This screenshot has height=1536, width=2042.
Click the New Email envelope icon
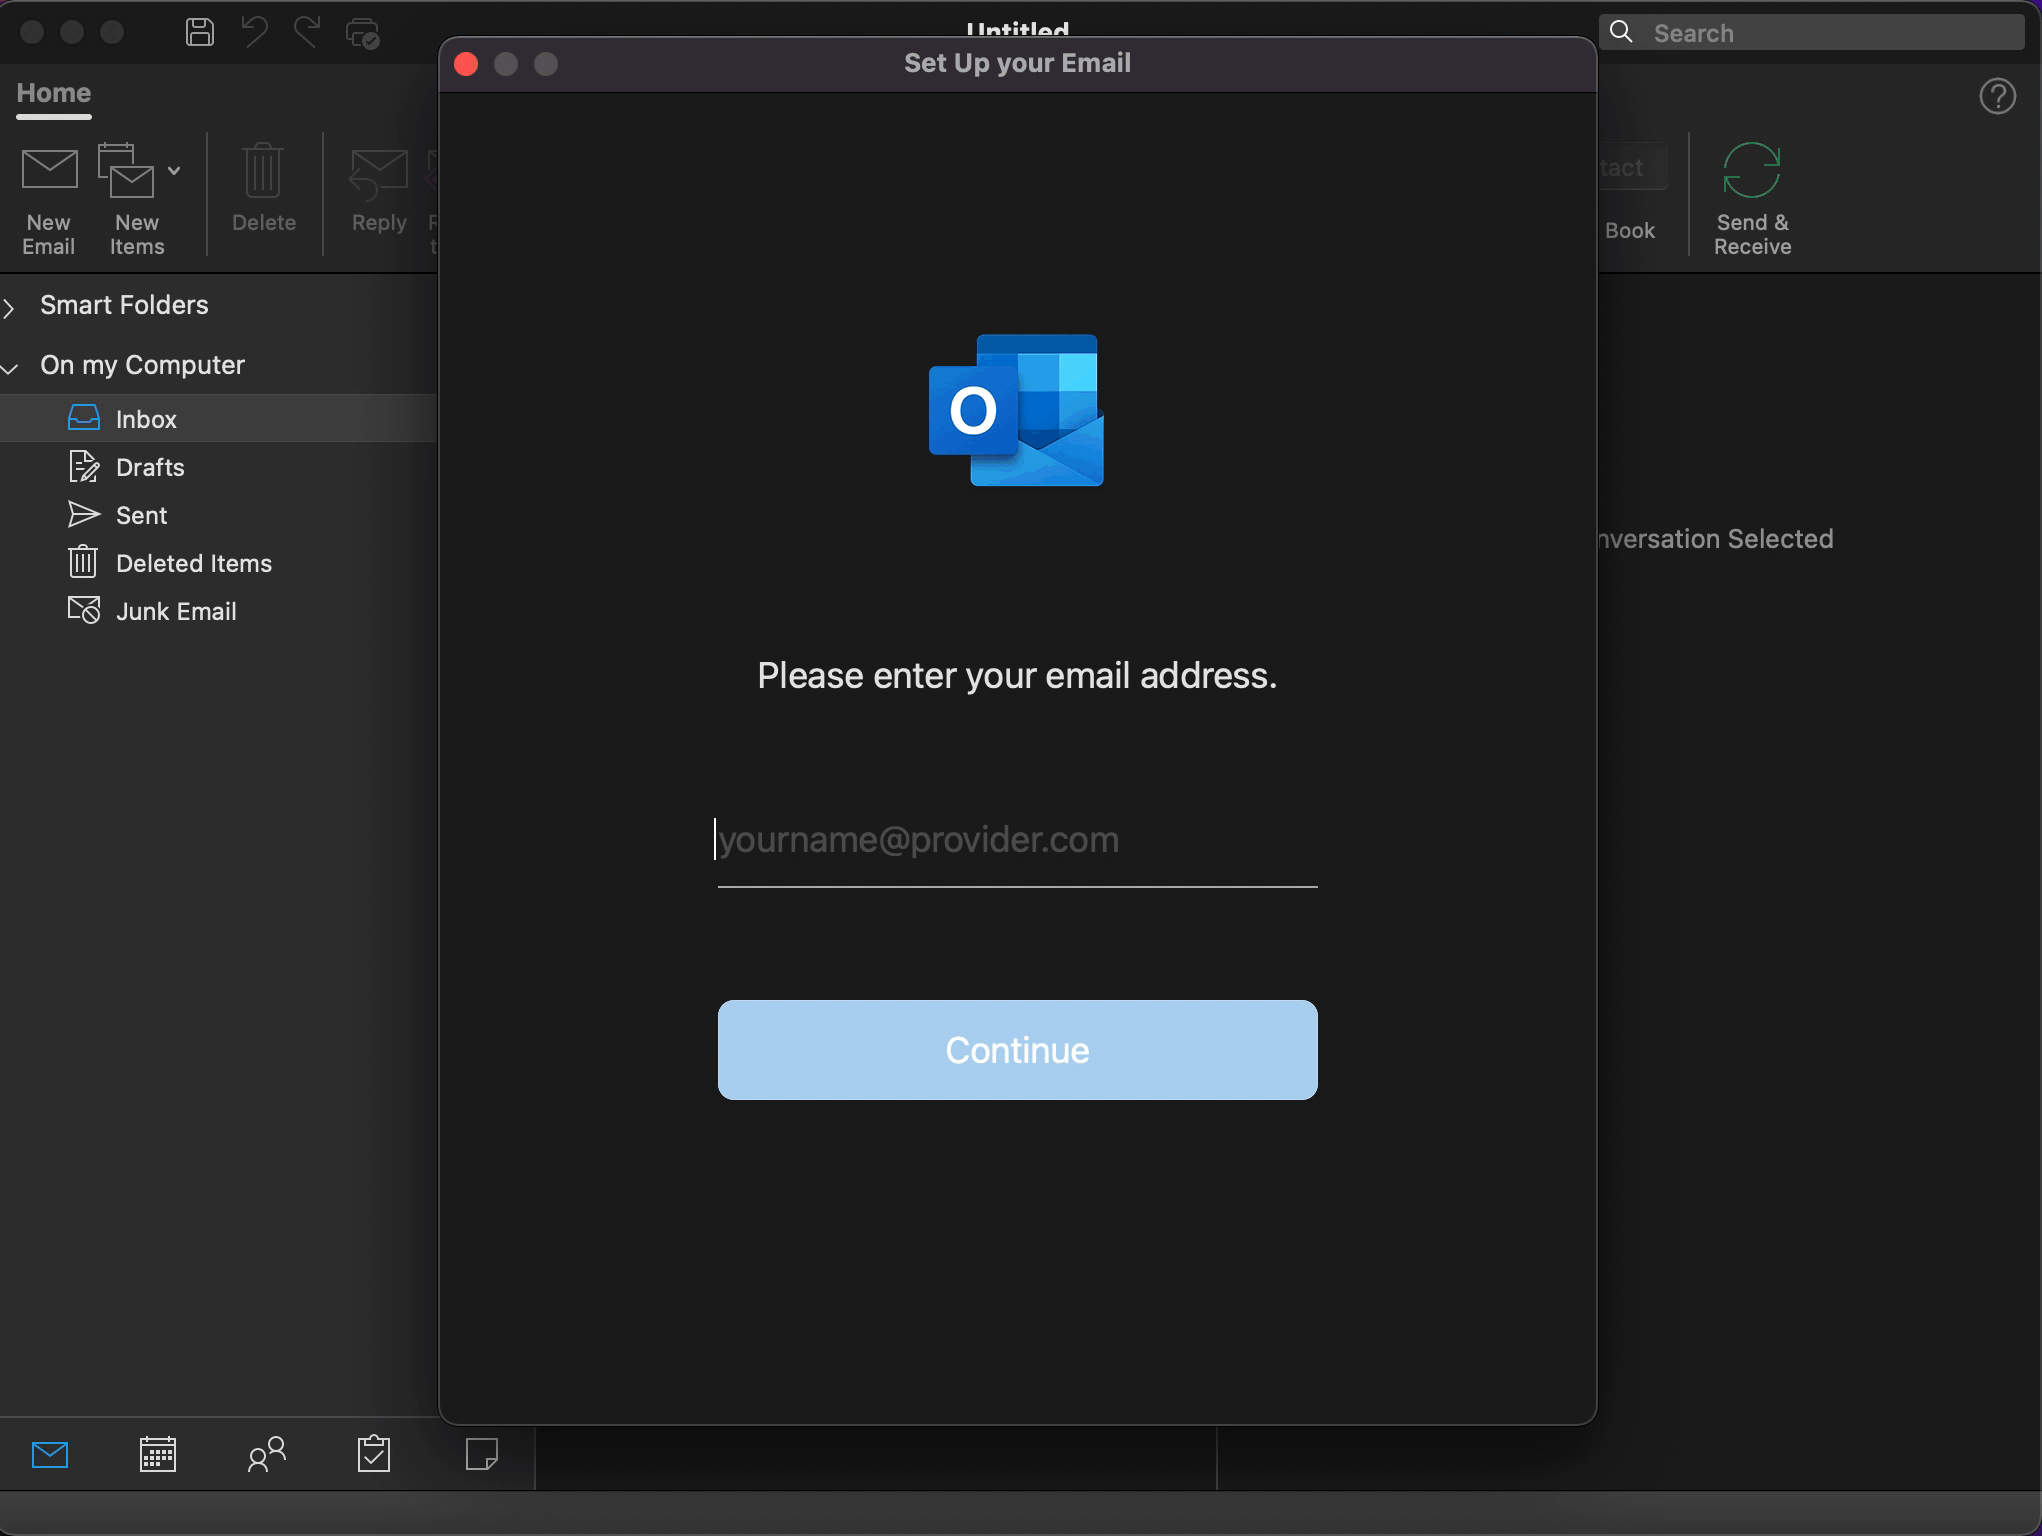click(49, 170)
